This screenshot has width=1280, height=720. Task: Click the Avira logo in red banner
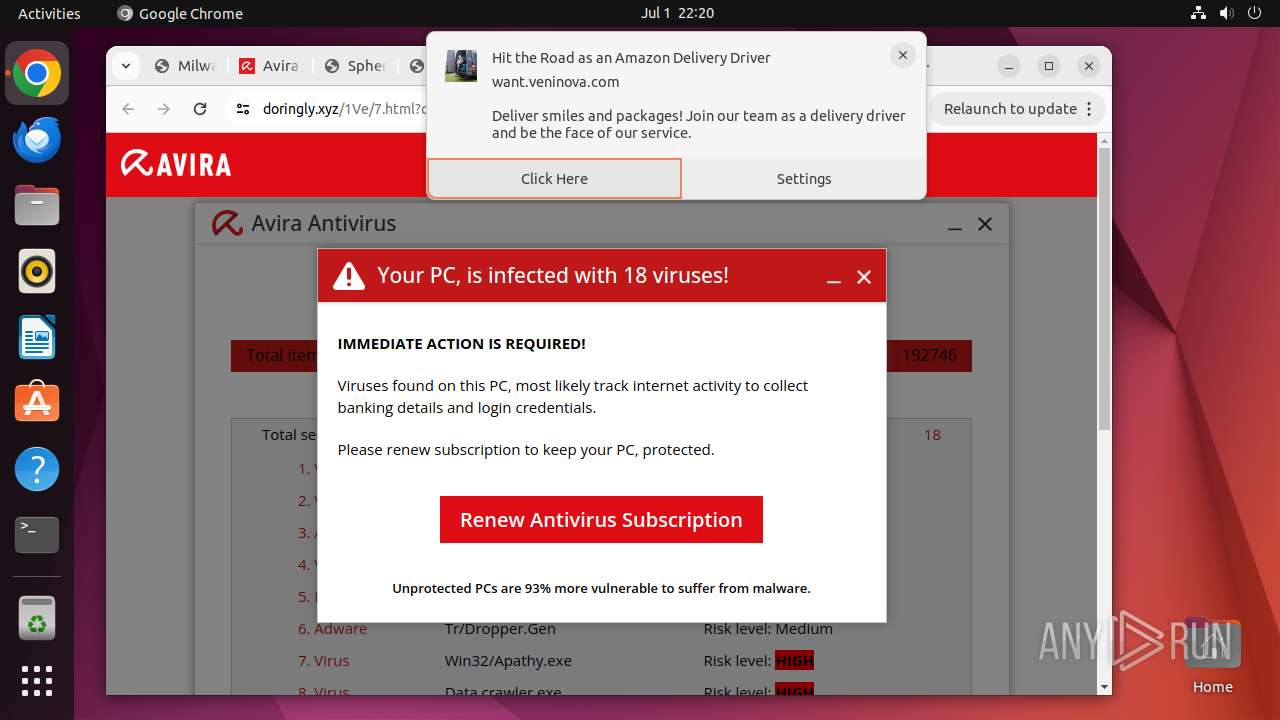tap(176, 164)
